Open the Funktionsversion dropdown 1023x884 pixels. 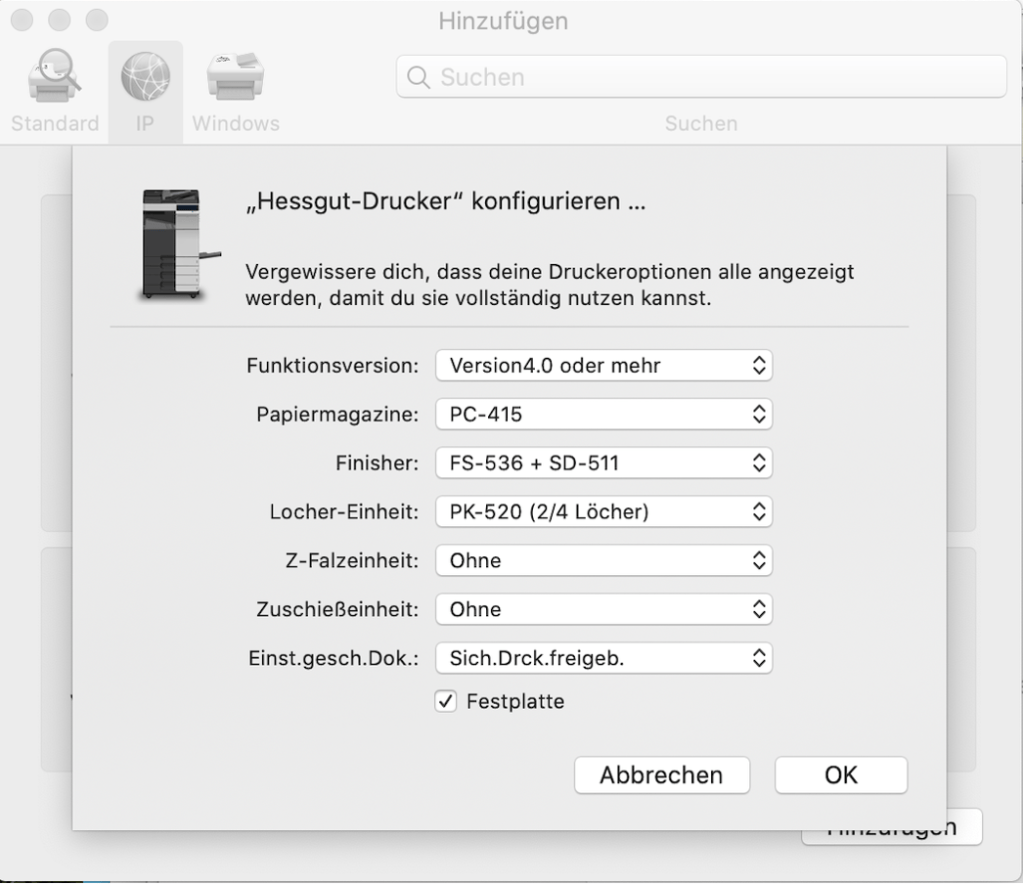point(604,366)
